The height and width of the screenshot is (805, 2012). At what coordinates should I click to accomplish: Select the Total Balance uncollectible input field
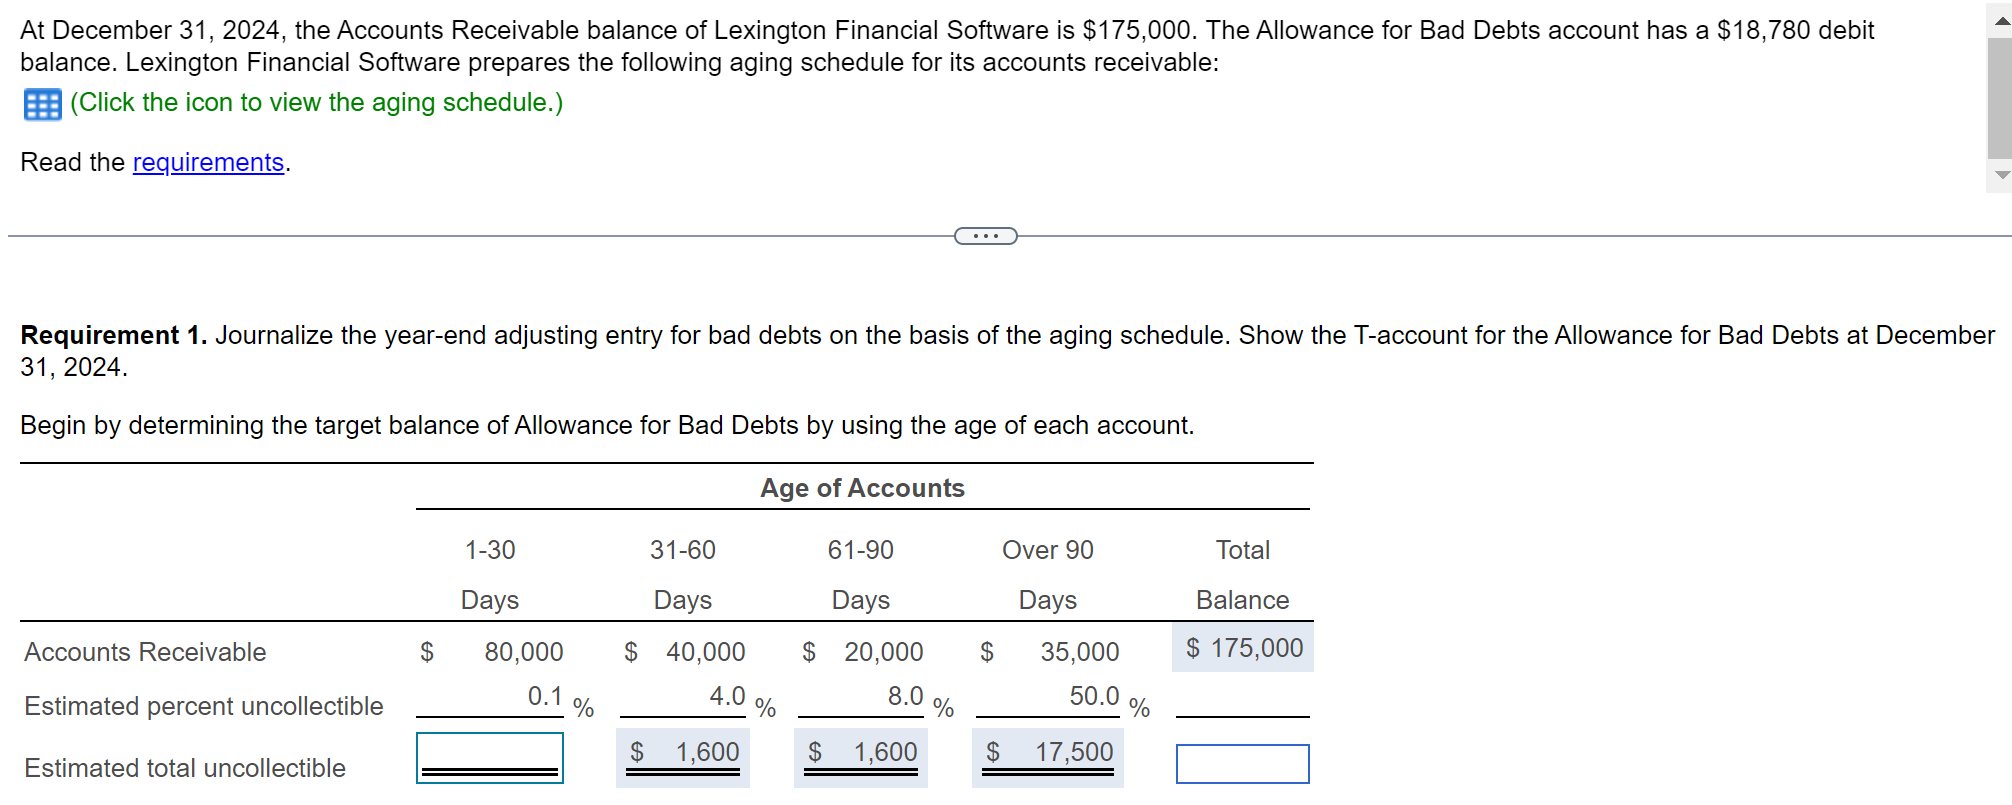pos(1242,763)
